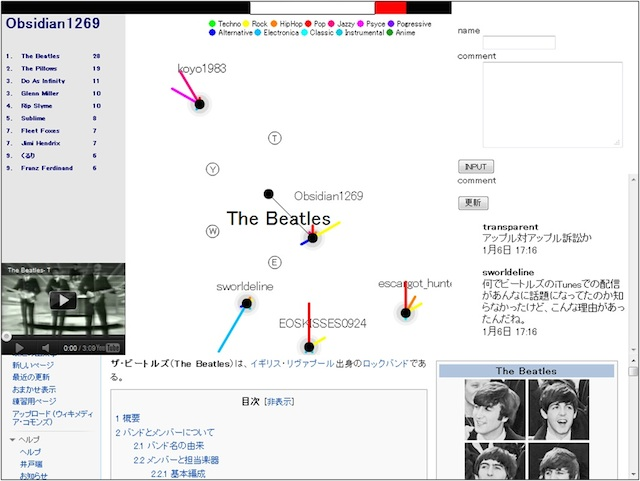Click the Electronica genre light-blue dot
The image size is (640, 481).
pos(258,32)
